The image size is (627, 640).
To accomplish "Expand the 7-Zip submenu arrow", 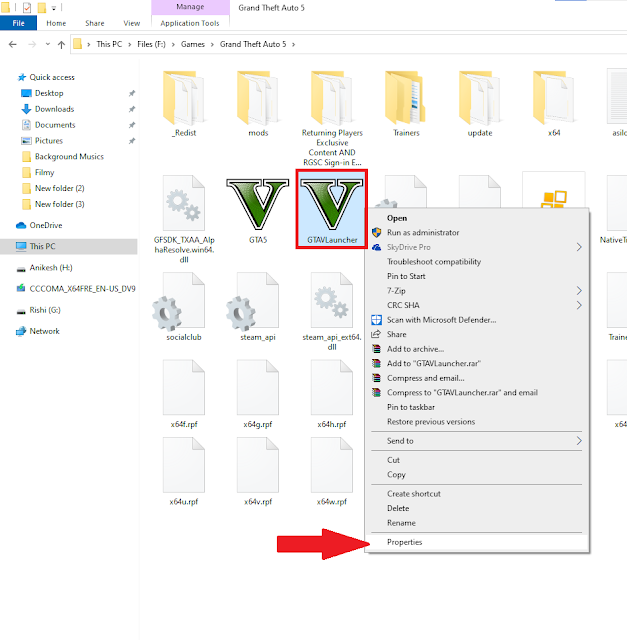I will coord(579,291).
